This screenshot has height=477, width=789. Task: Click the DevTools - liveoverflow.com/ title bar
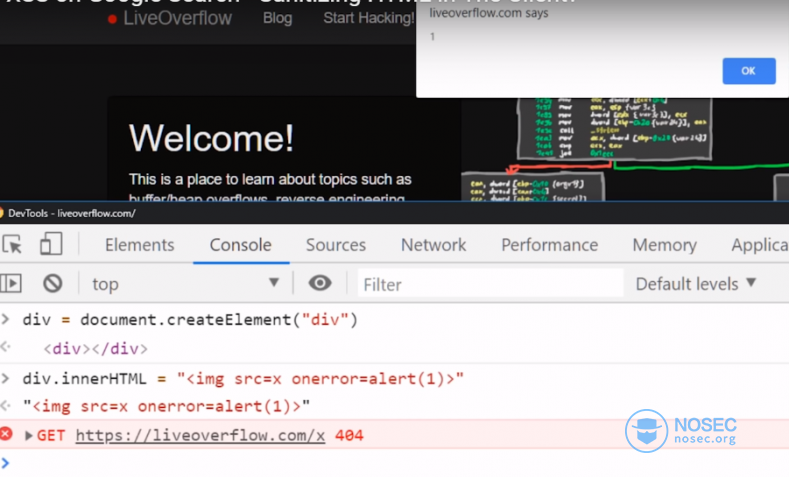(394, 213)
